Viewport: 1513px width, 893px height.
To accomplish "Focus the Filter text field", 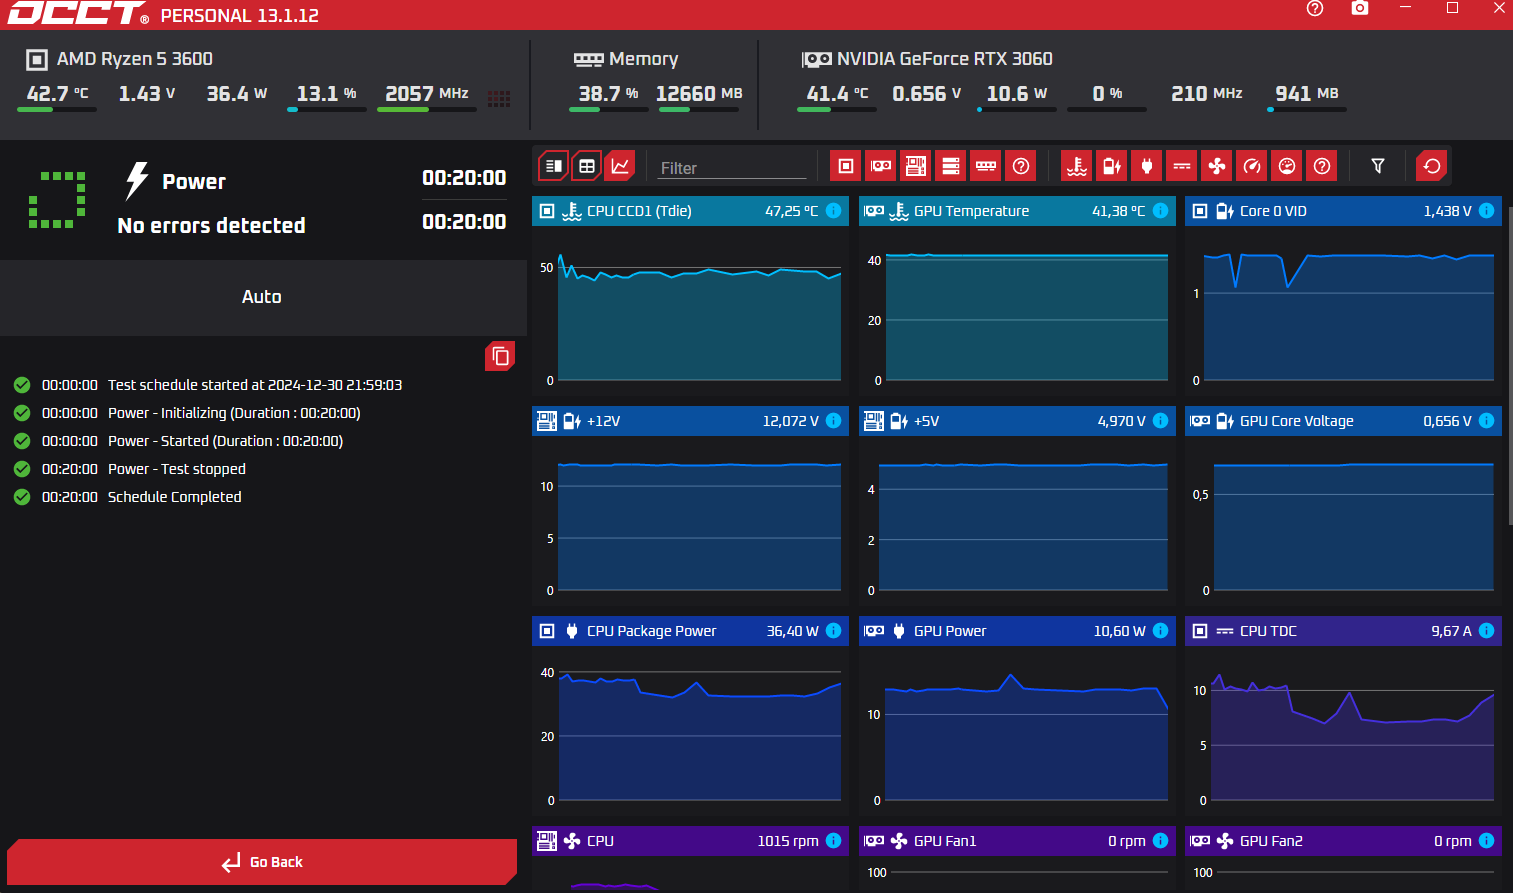I will [732, 168].
